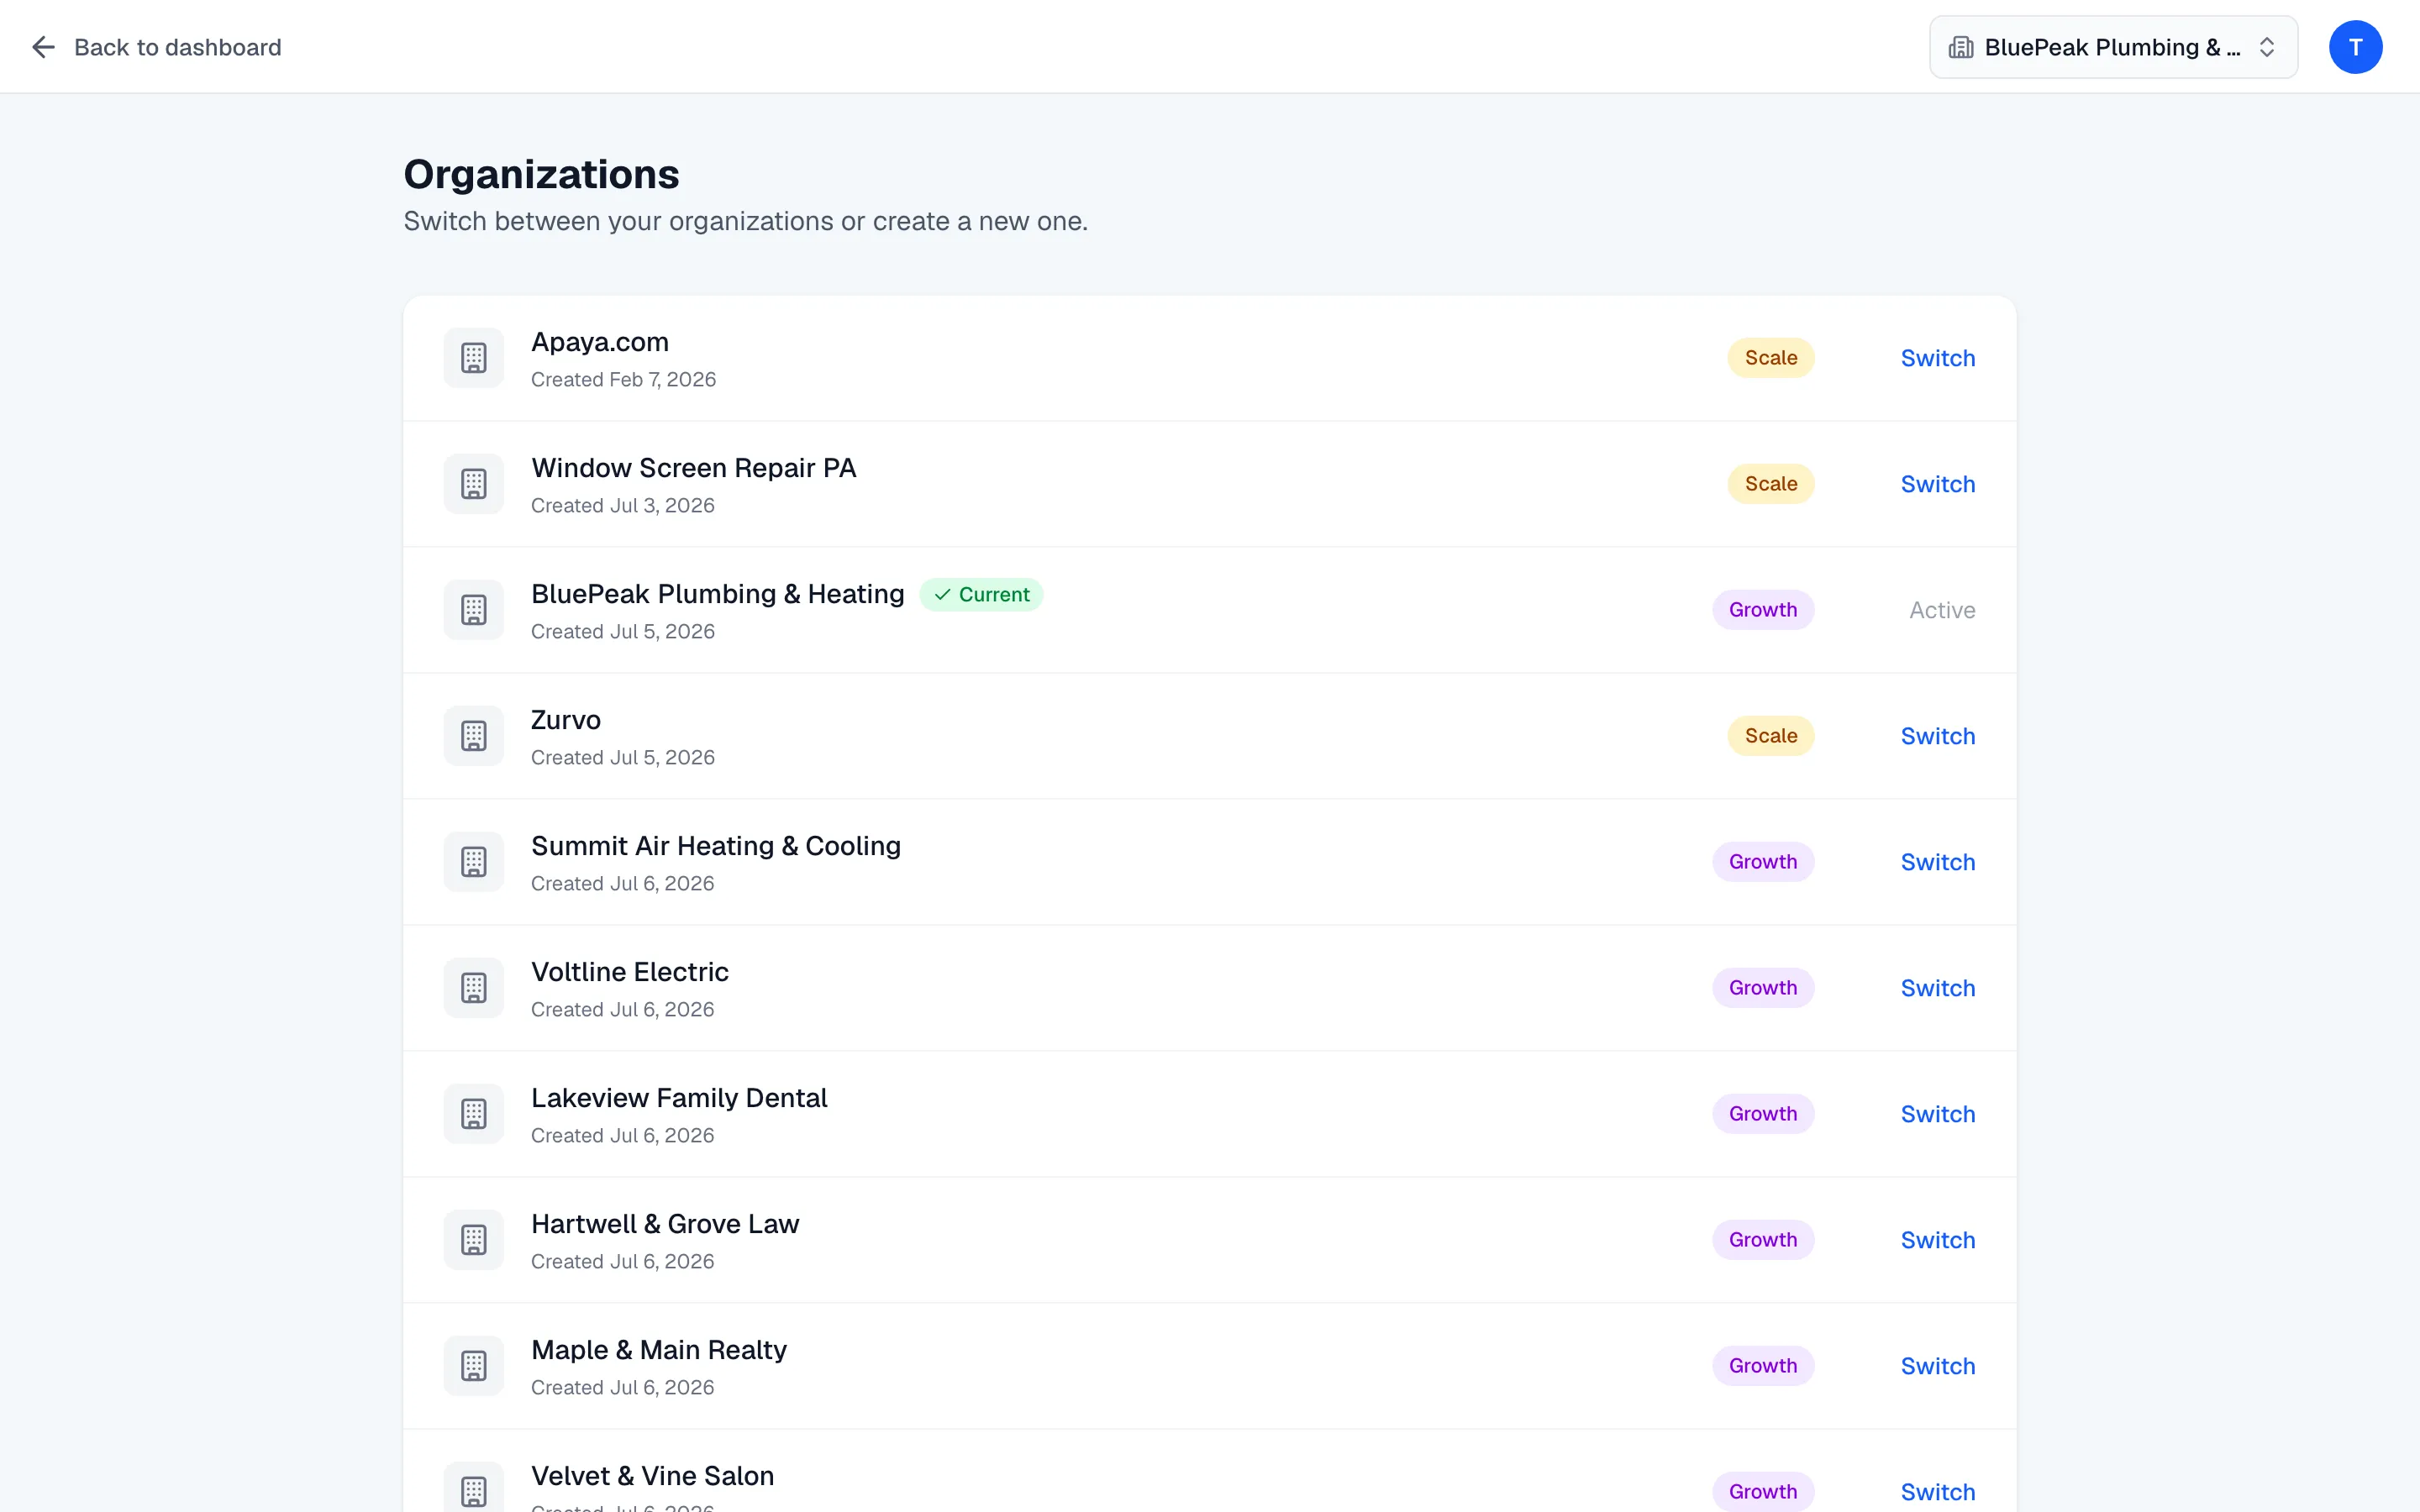Select the Hartwell & Grove Law name
Viewport: 2420px width, 1512px height.
[x=665, y=1224]
